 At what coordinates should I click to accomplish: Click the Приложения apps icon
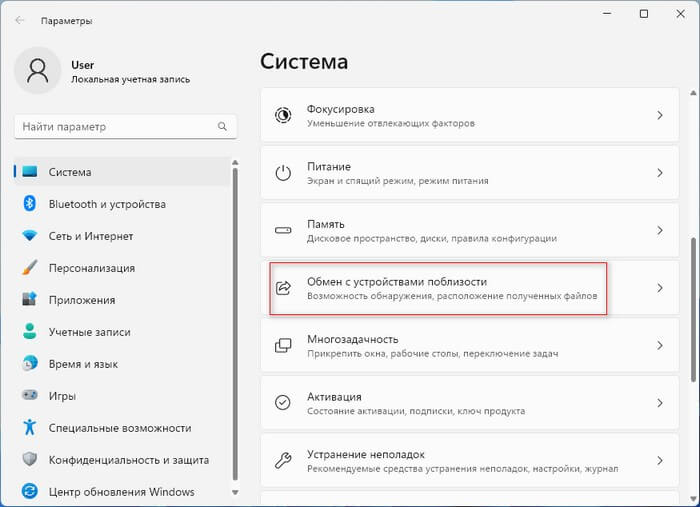(x=29, y=299)
